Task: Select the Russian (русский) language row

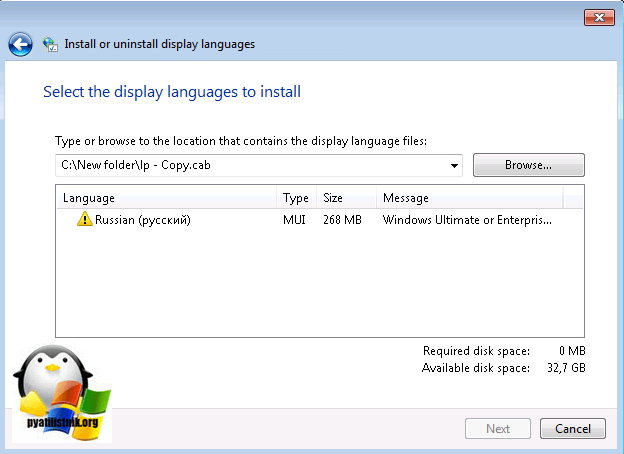Action: [x=320, y=220]
